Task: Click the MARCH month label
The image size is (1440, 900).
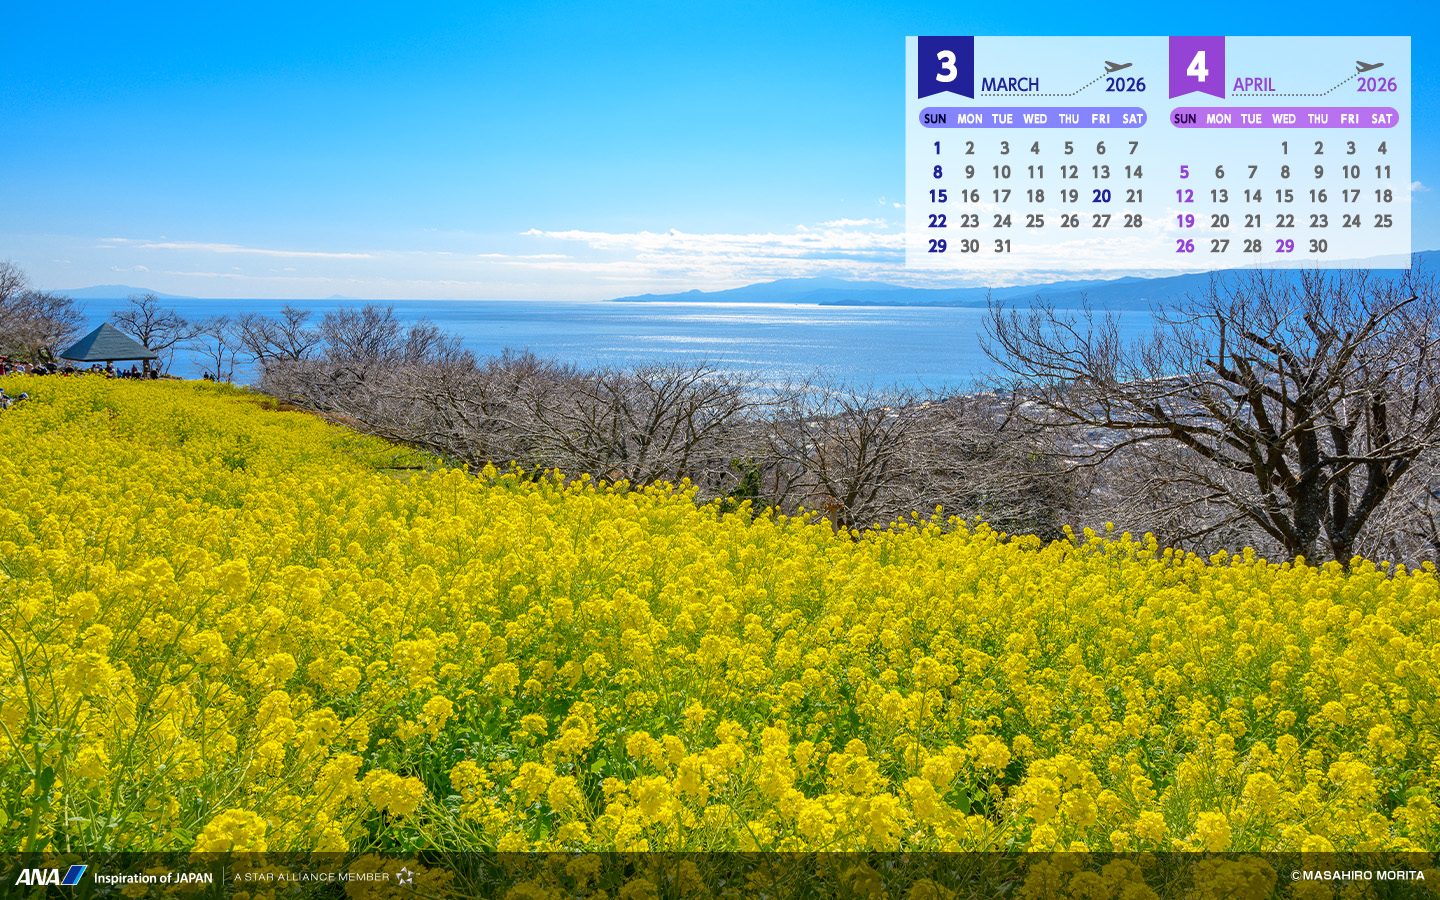Action: [1009, 85]
